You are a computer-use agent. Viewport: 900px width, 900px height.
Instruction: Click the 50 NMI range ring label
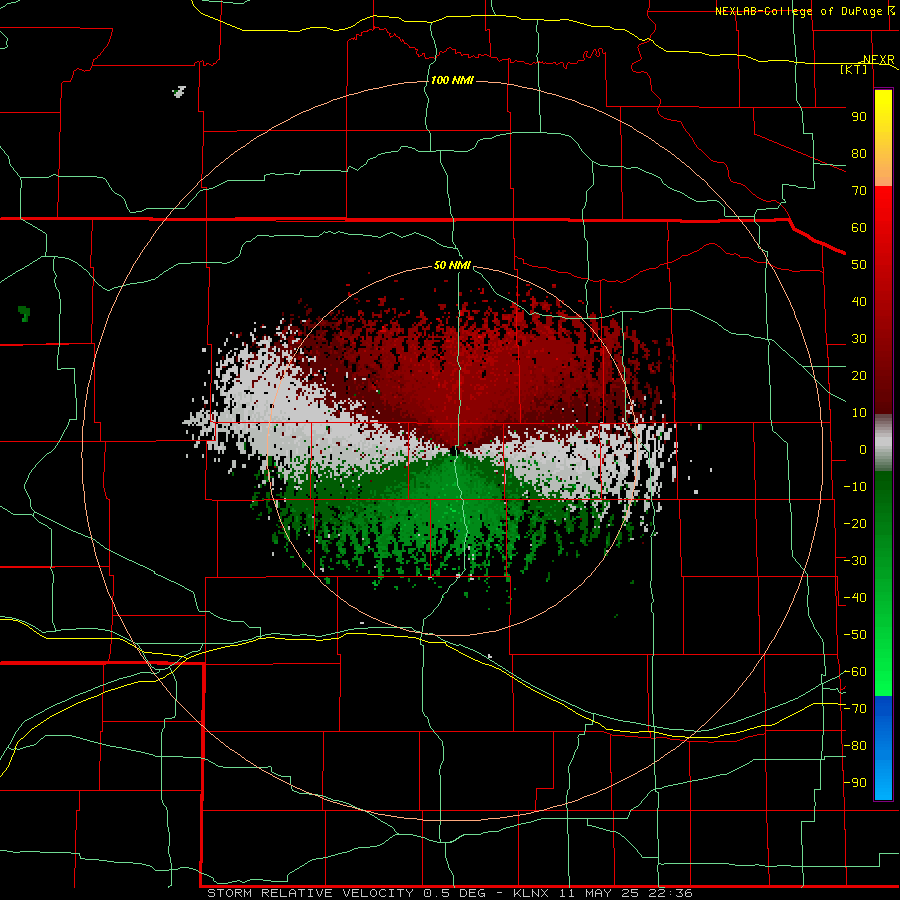(452, 265)
